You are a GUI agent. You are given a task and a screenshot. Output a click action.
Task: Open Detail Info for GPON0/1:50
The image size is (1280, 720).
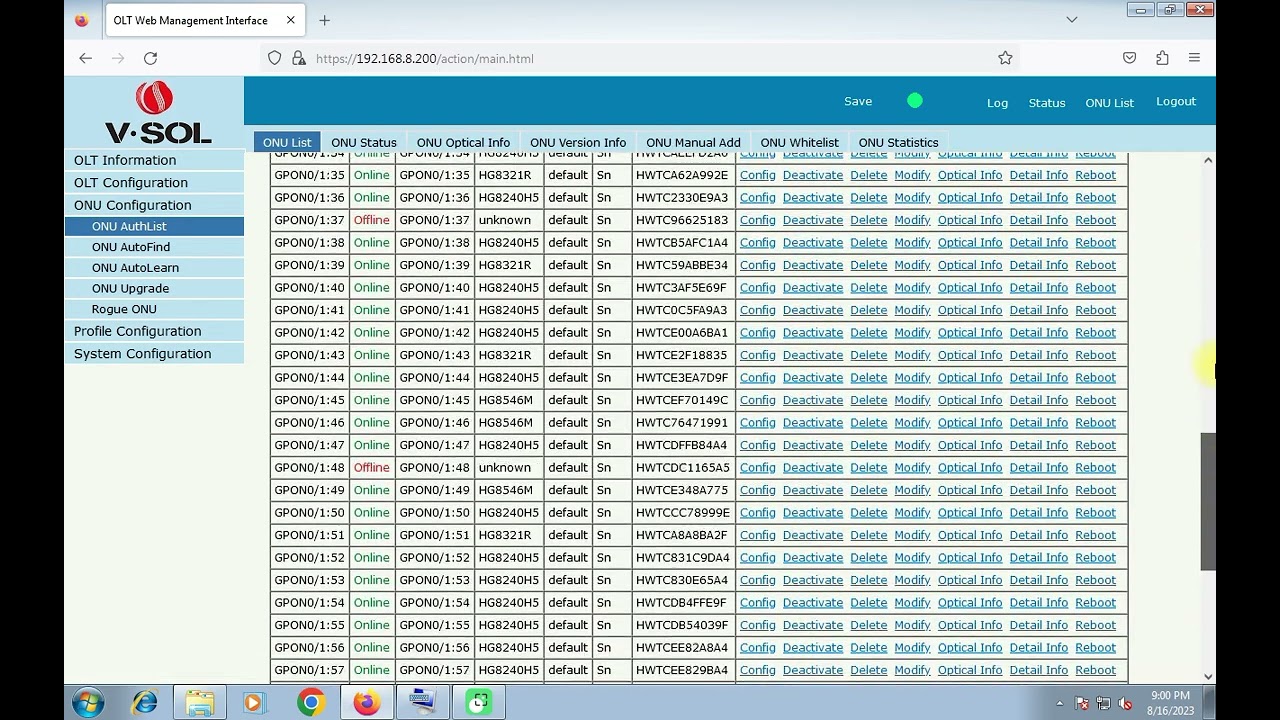pyautogui.click(x=1038, y=513)
